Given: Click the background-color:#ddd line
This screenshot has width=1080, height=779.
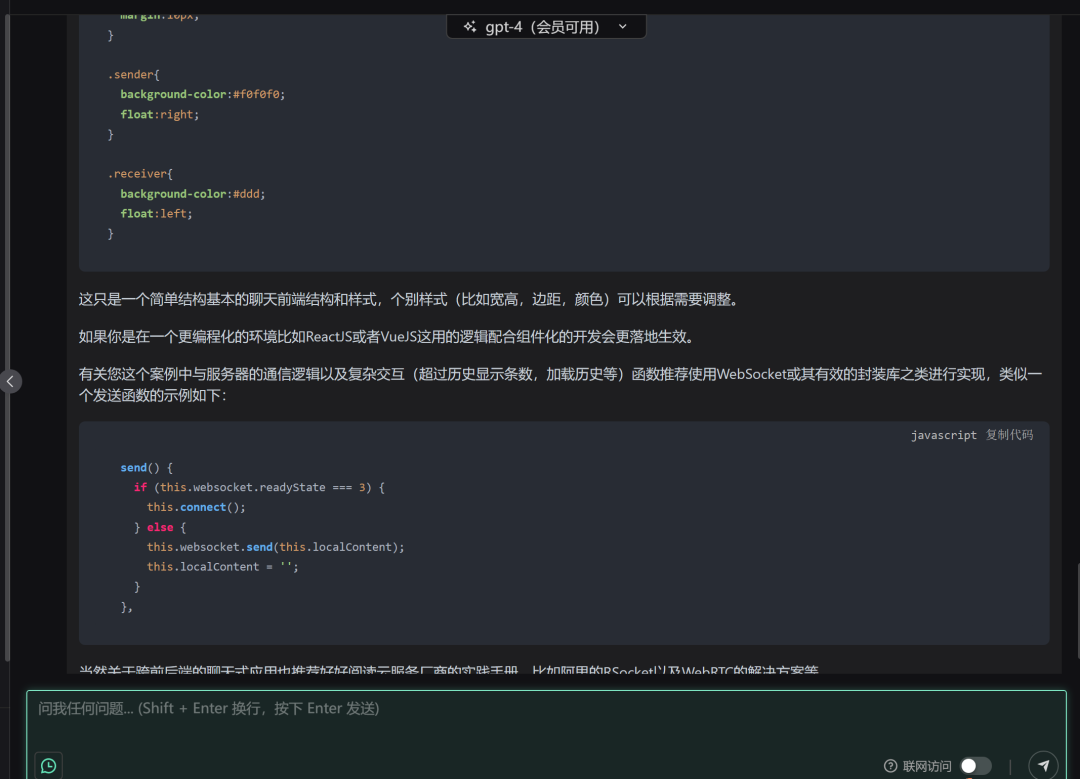Looking at the screenshot, I should point(193,194).
